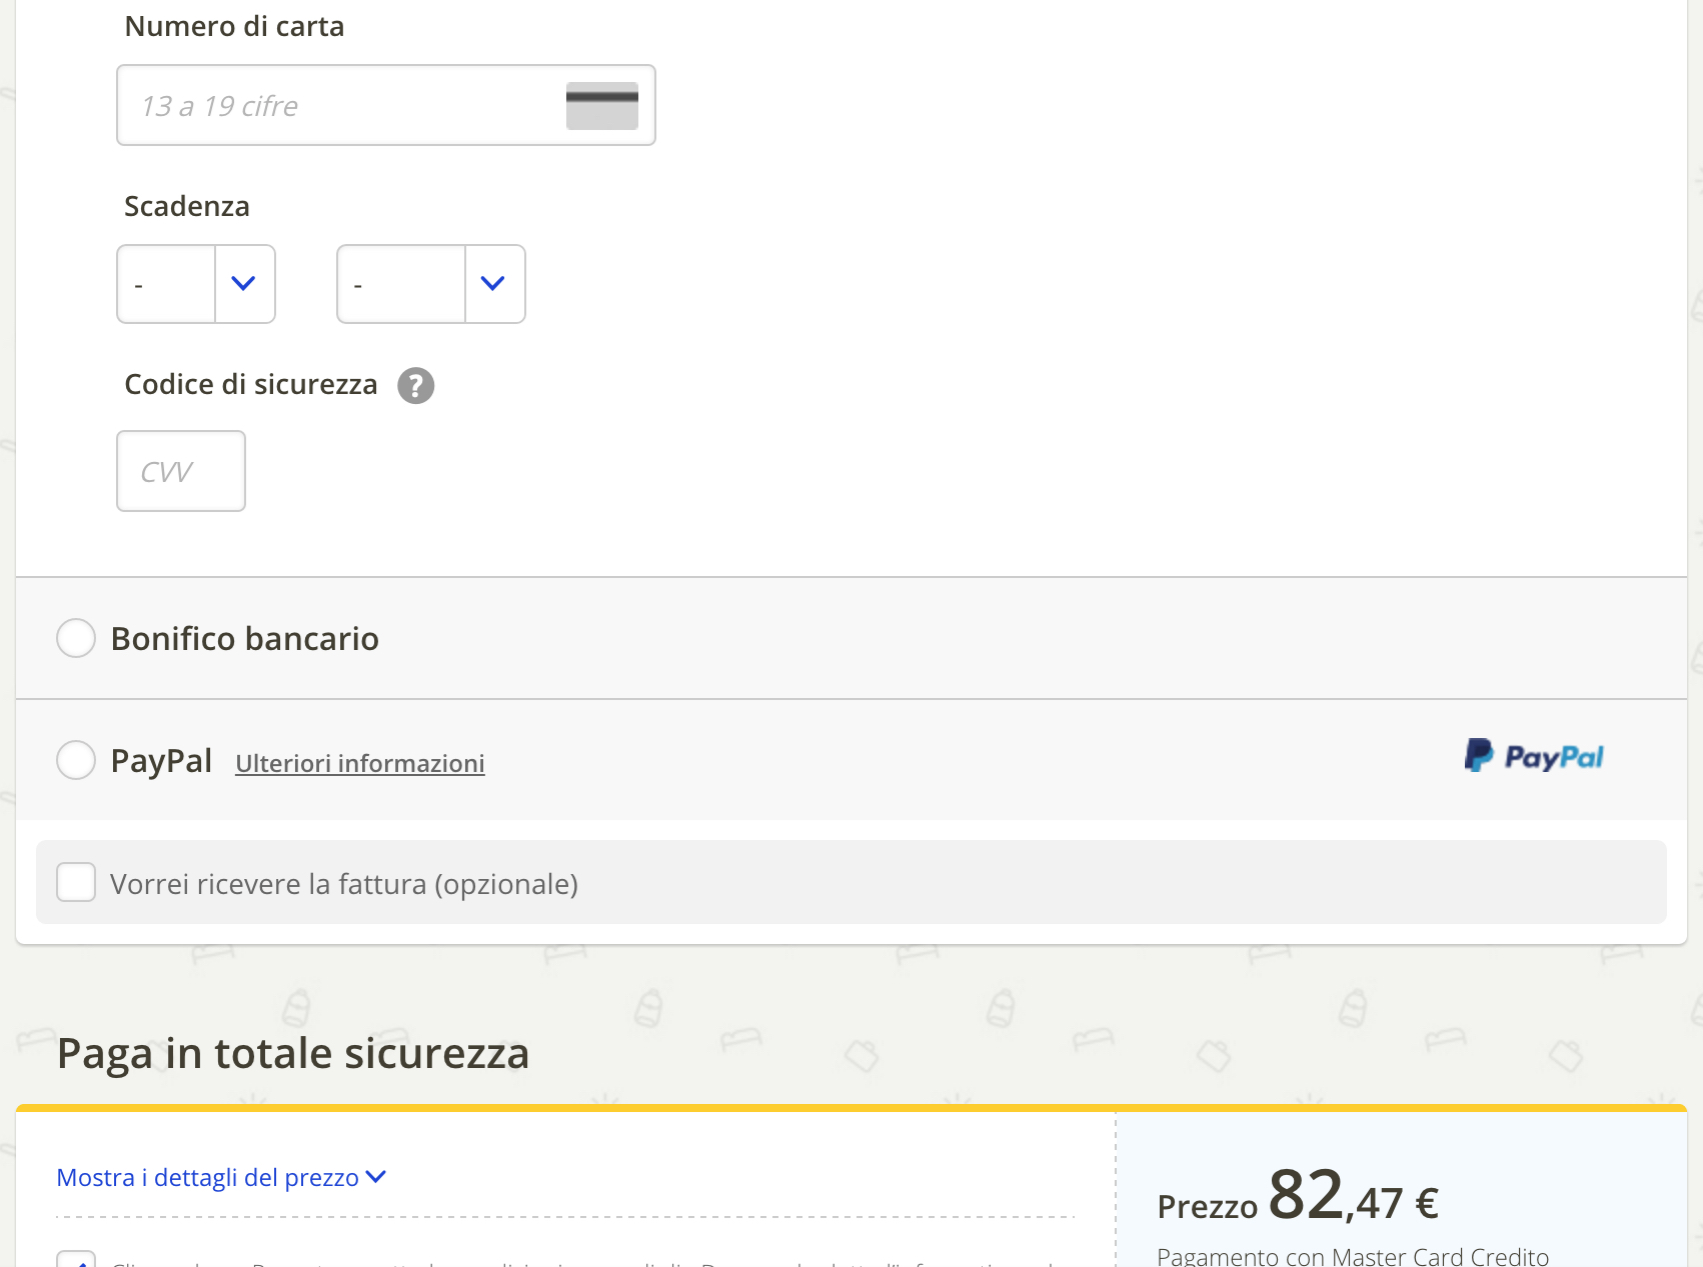The image size is (1703, 1267).
Task: Click the Codice di sicurezza label
Action: click(x=251, y=384)
